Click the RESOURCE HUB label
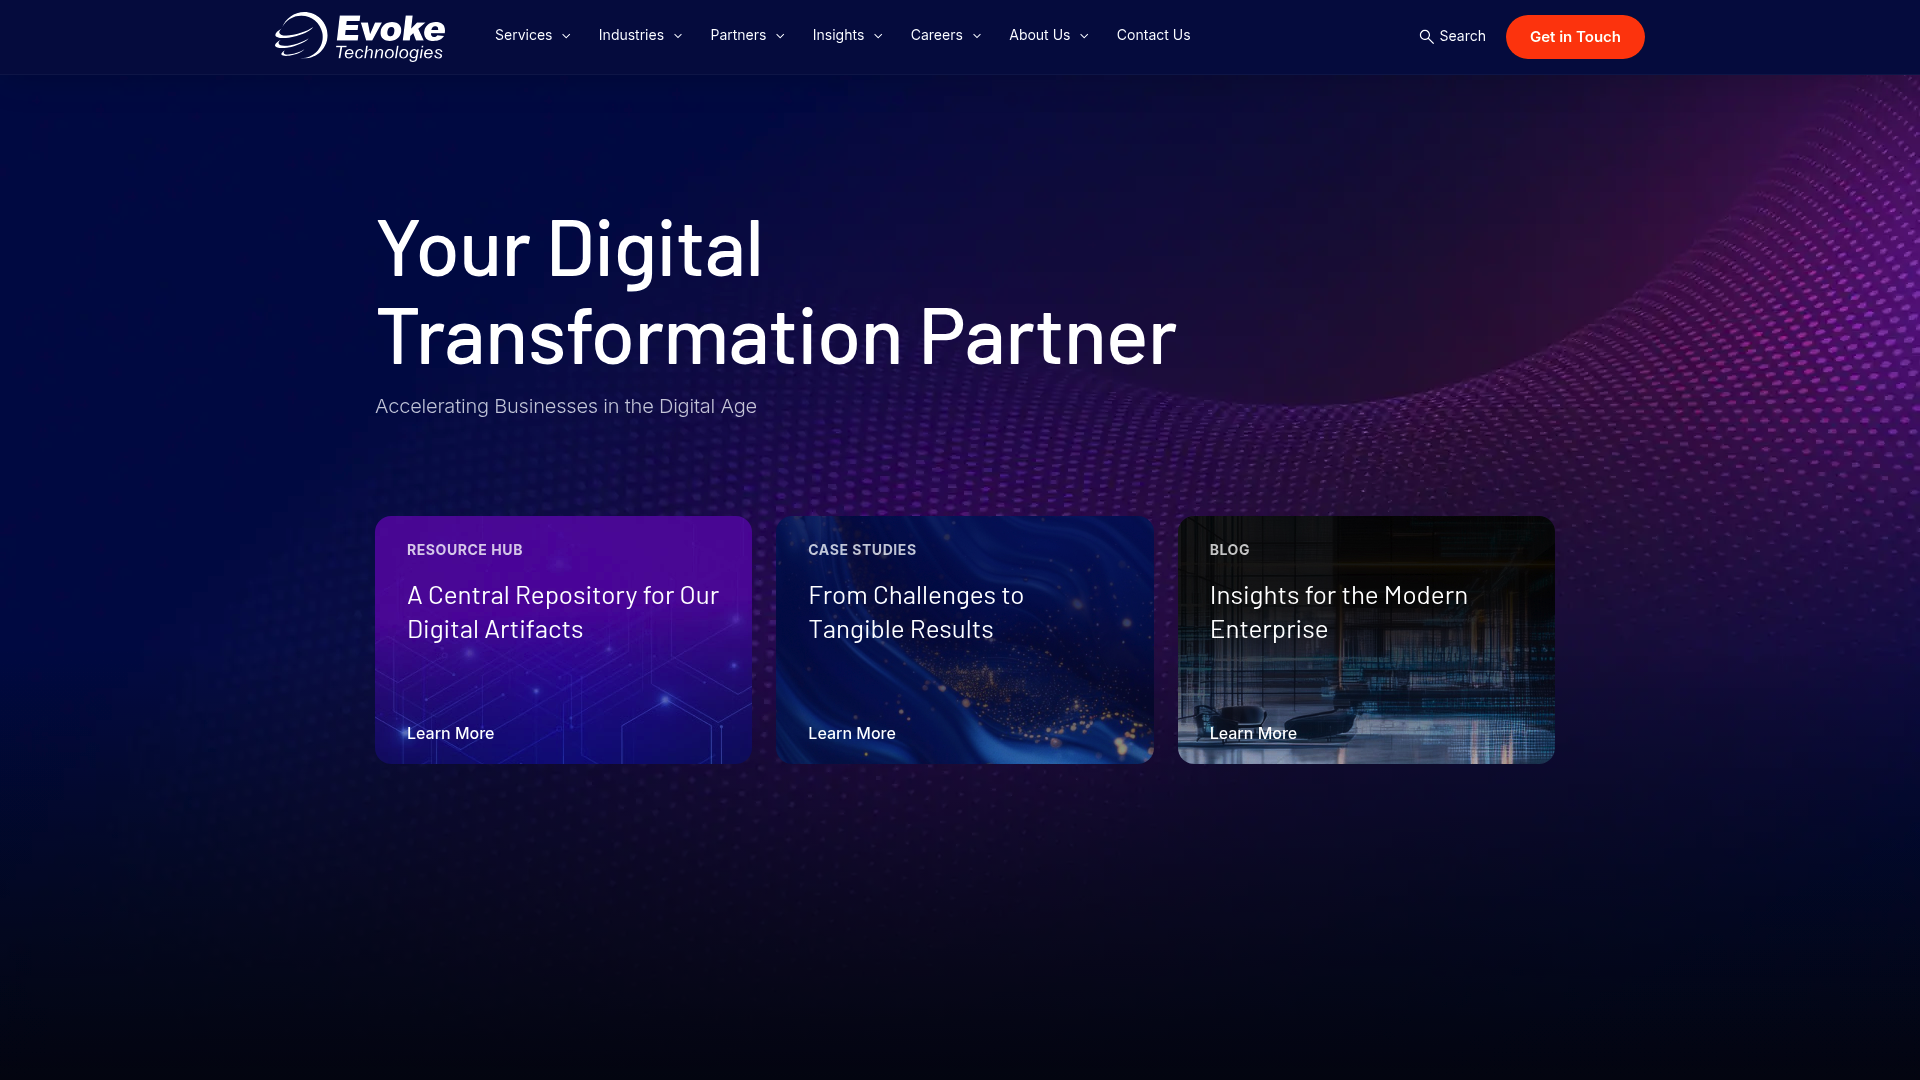The width and height of the screenshot is (1920, 1080). tap(465, 550)
